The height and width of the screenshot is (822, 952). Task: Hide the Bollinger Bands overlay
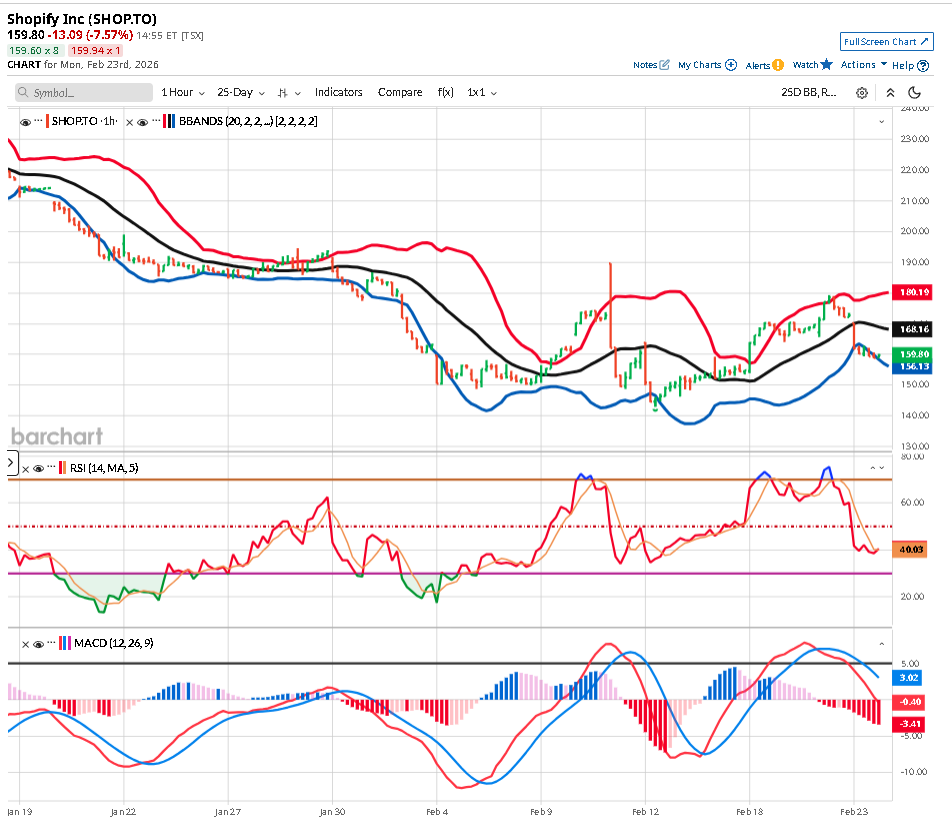pyautogui.click(x=143, y=121)
